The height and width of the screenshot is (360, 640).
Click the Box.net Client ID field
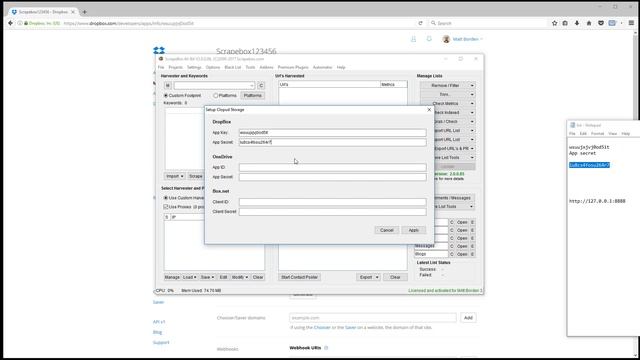click(x=333, y=202)
